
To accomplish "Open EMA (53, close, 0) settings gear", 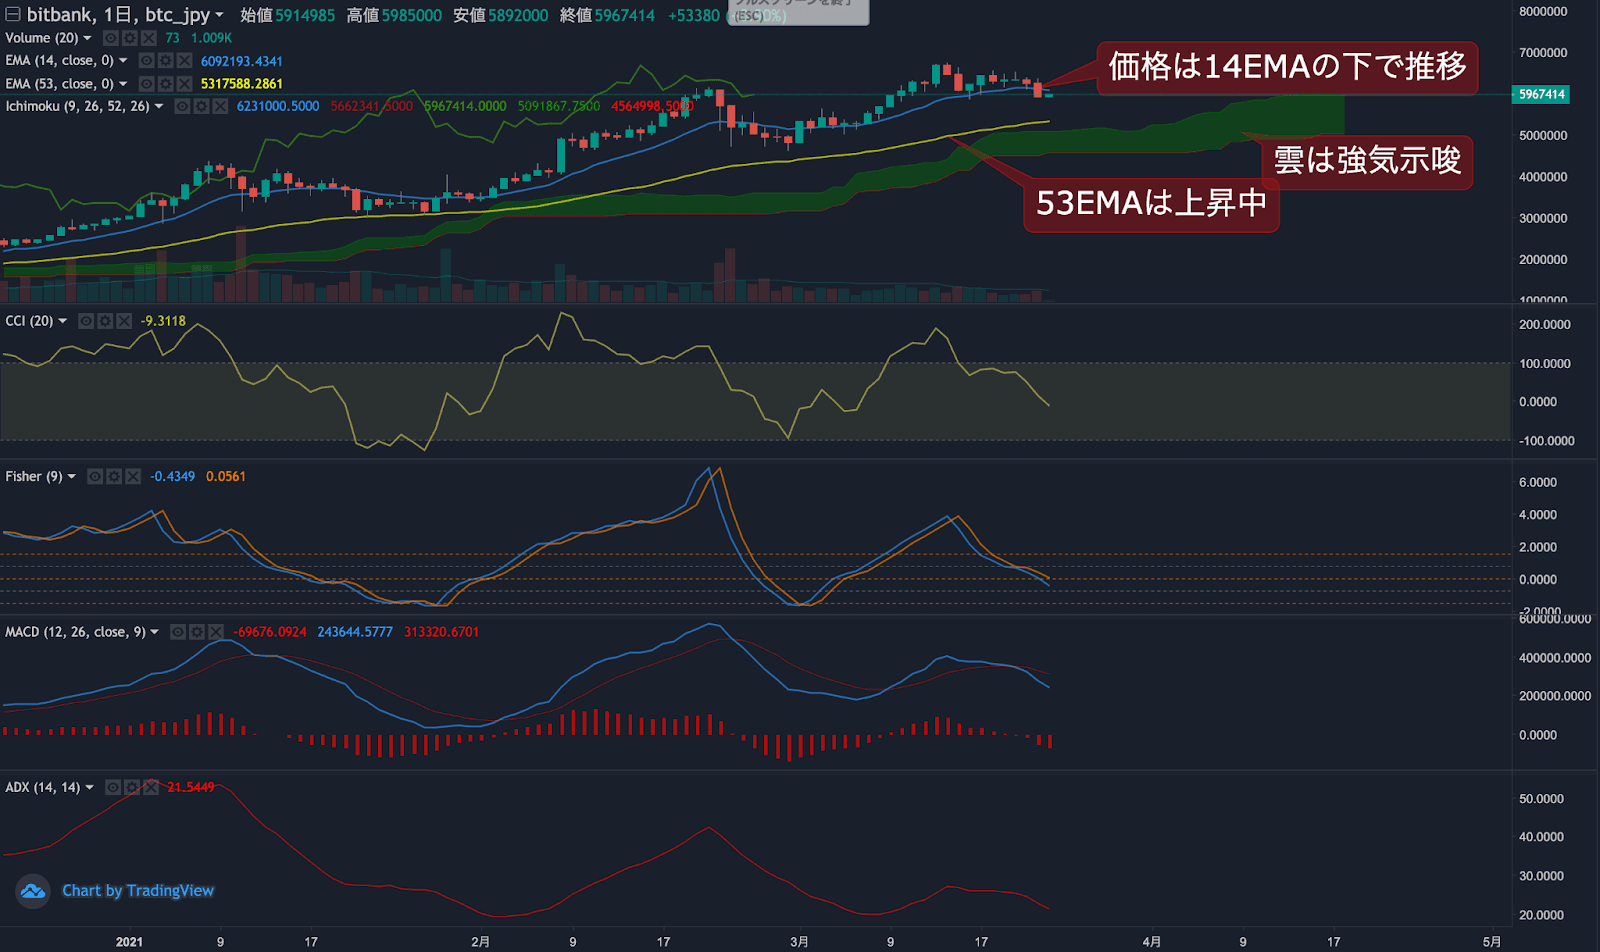I will pyautogui.click(x=165, y=84).
